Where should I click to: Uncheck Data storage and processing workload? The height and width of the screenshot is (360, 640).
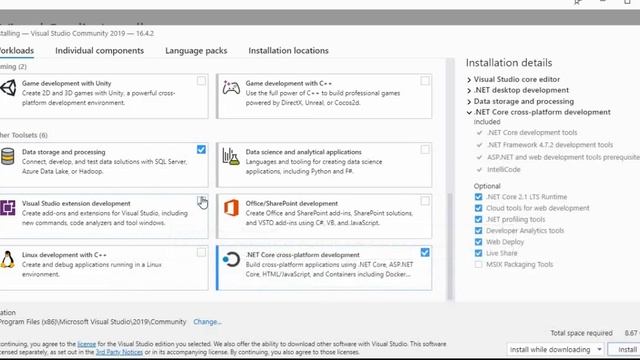point(201,149)
